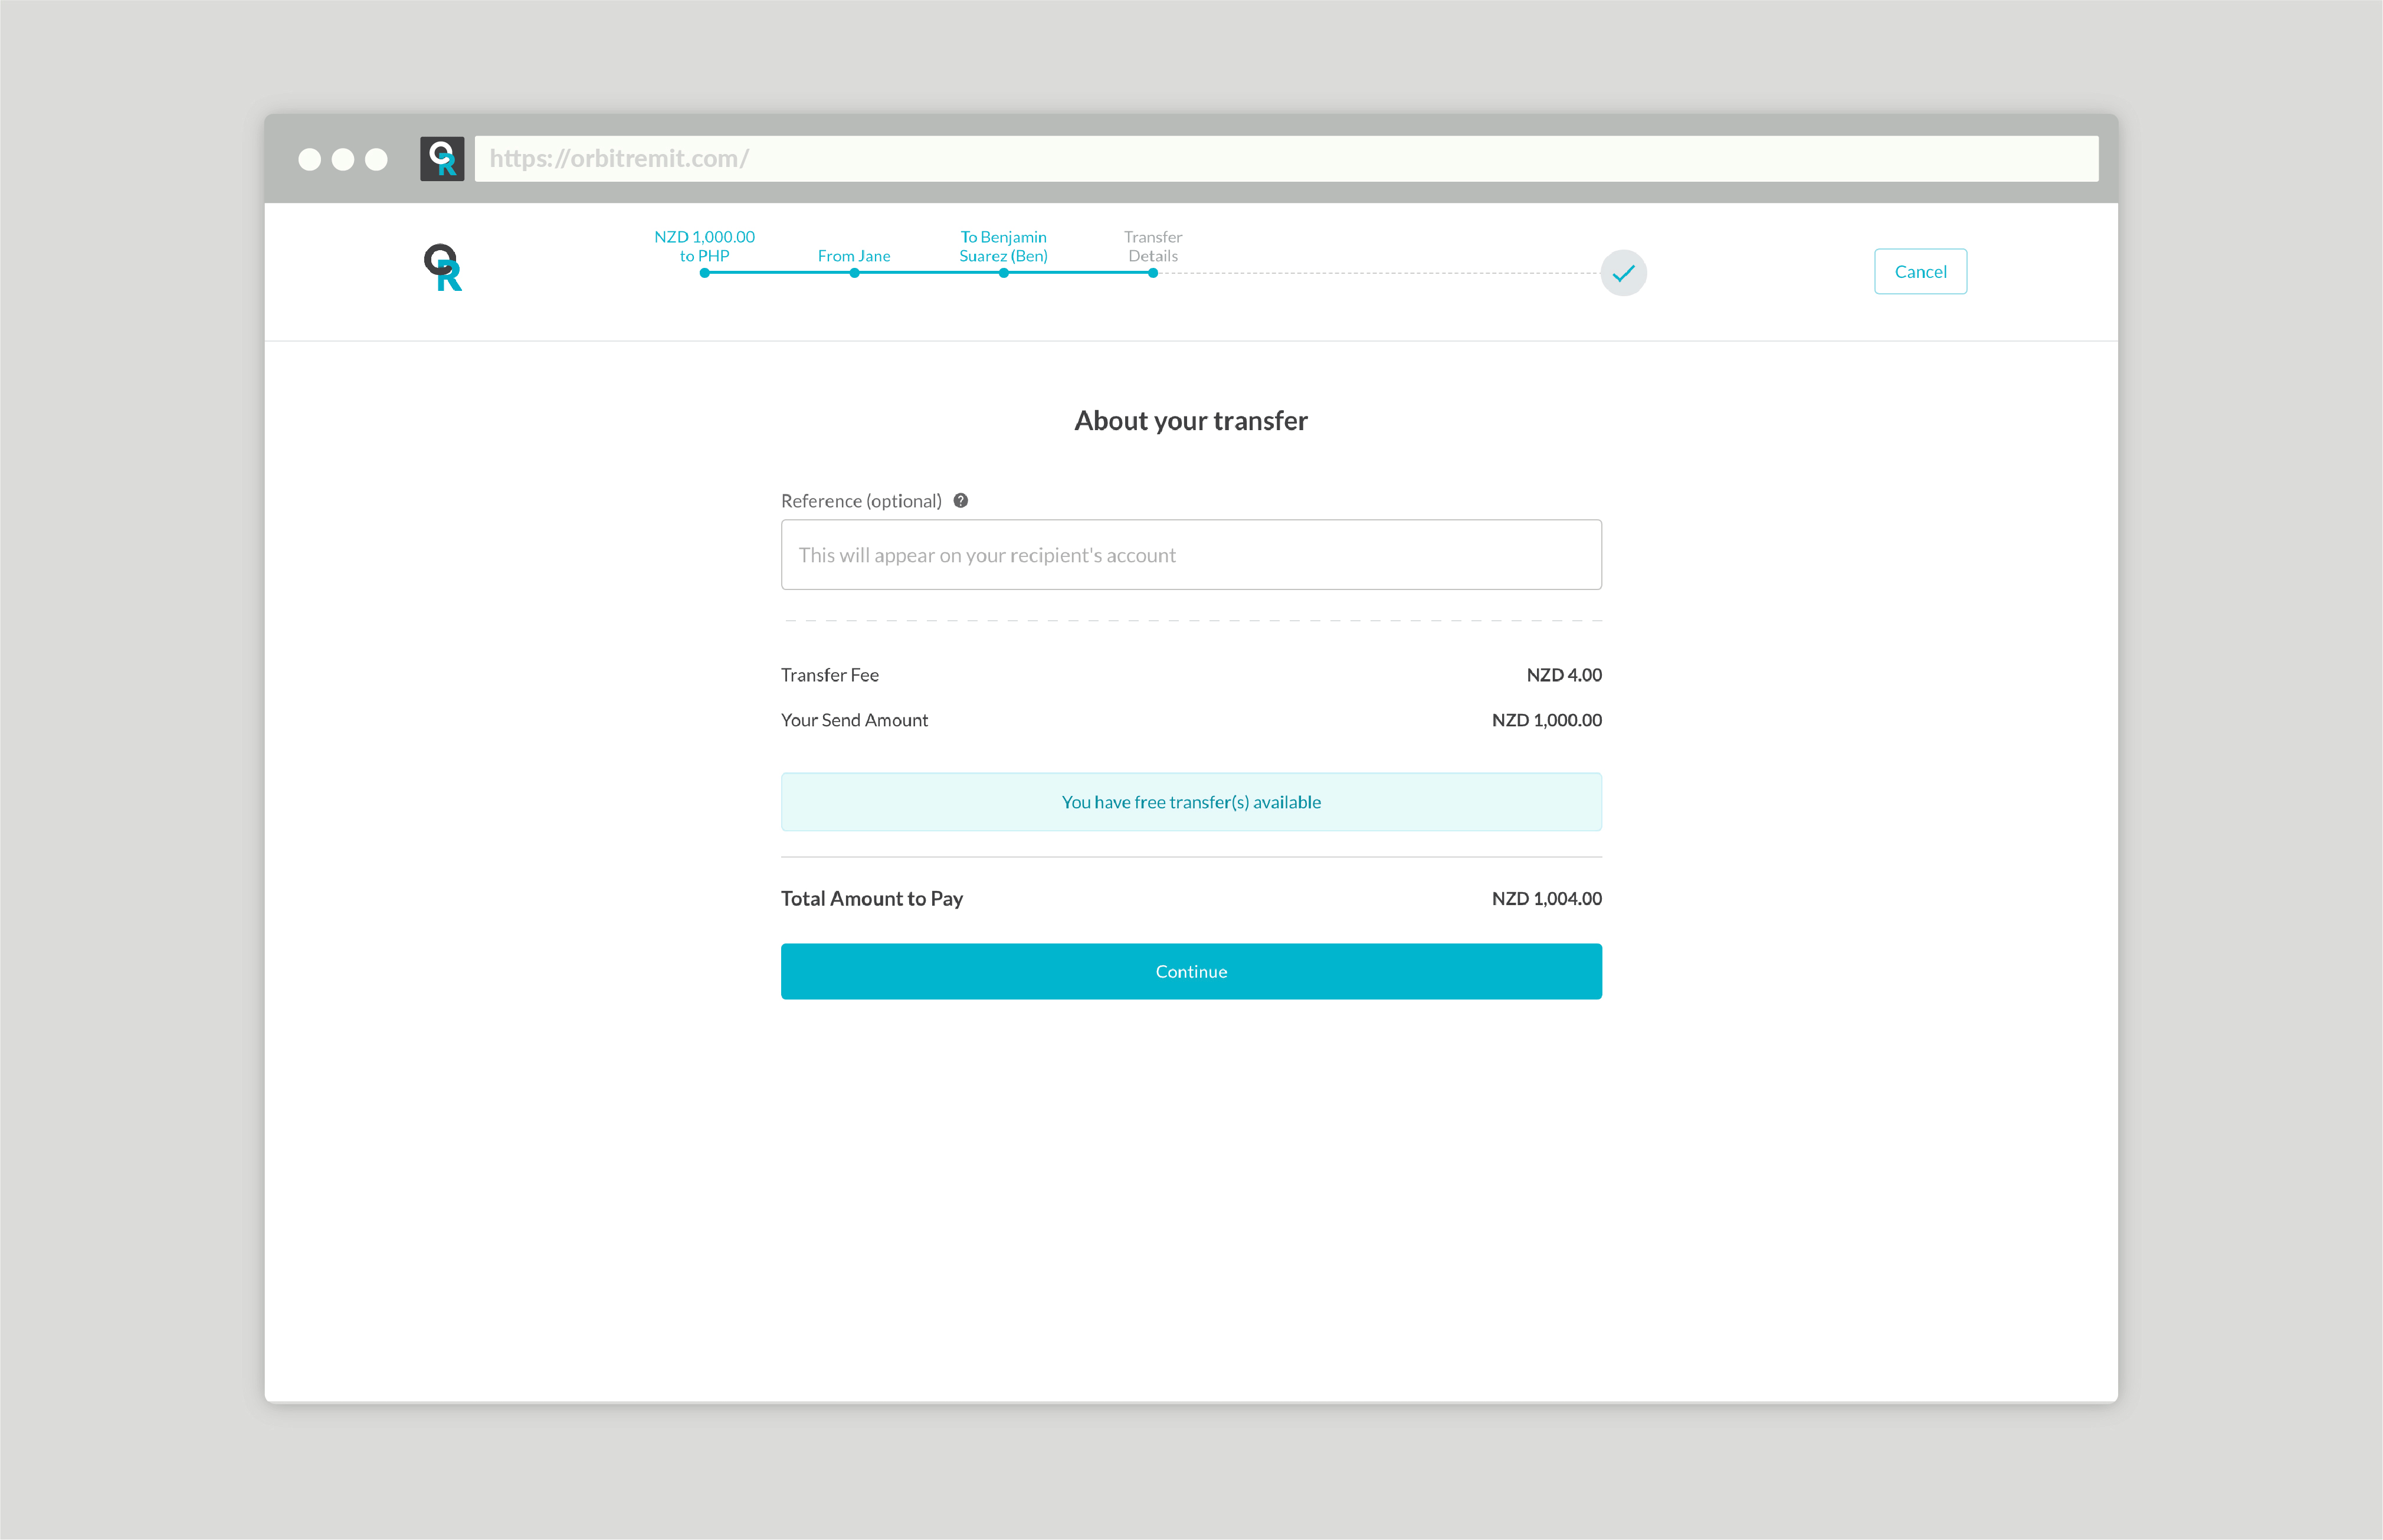Open the To Benjamin Suarez (Ben) step
Image resolution: width=2383 pixels, height=1540 pixels.
tap(1003, 246)
